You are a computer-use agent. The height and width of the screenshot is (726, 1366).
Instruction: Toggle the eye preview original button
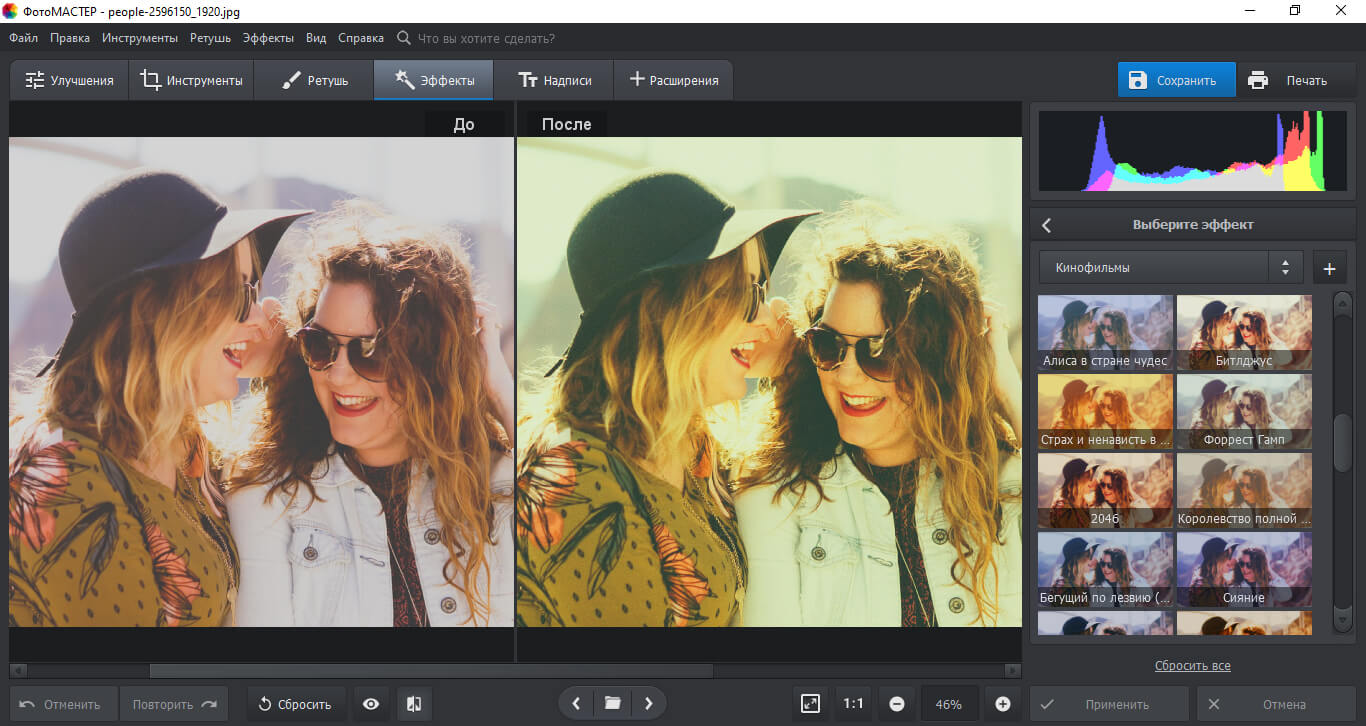point(371,704)
